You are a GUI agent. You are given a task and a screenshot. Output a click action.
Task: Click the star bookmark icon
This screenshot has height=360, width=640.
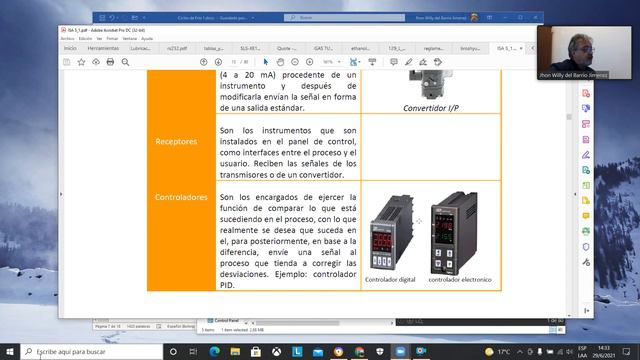[x=81, y=62]
